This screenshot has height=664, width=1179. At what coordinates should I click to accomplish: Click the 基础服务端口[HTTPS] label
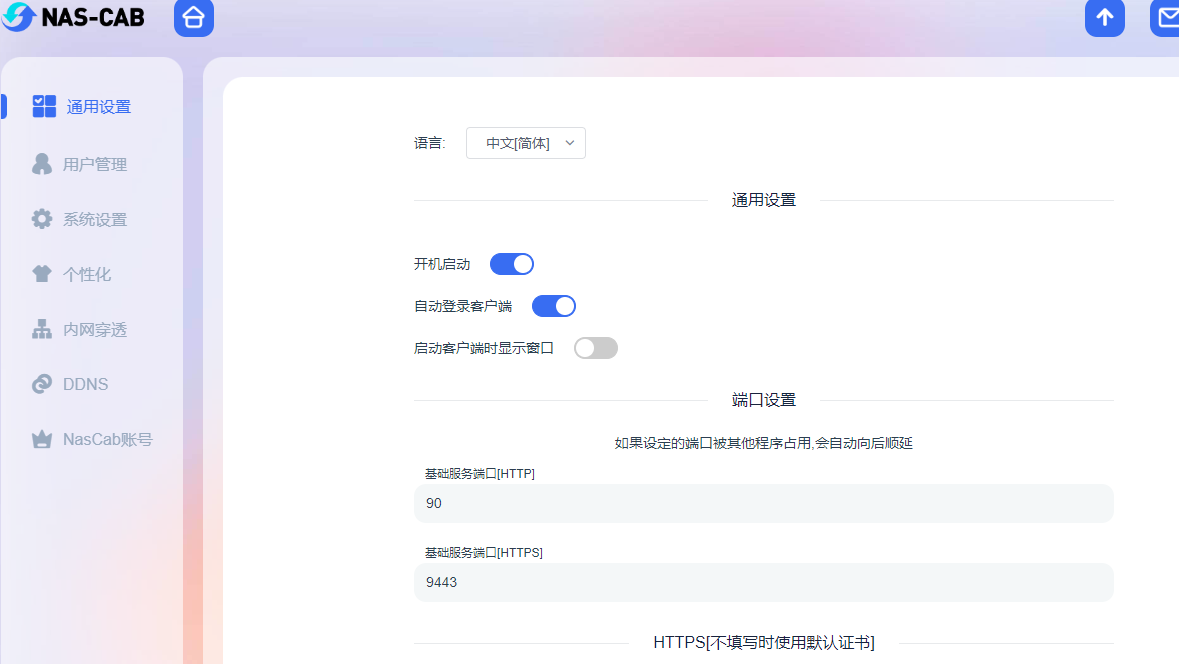click(x=483, y=553)
